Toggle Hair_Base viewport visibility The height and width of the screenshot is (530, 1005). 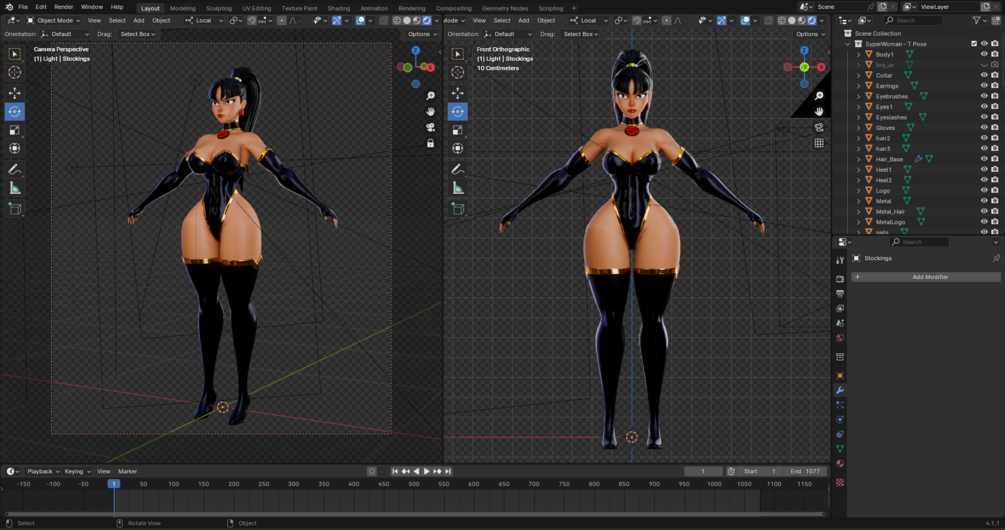pos(984,159)
